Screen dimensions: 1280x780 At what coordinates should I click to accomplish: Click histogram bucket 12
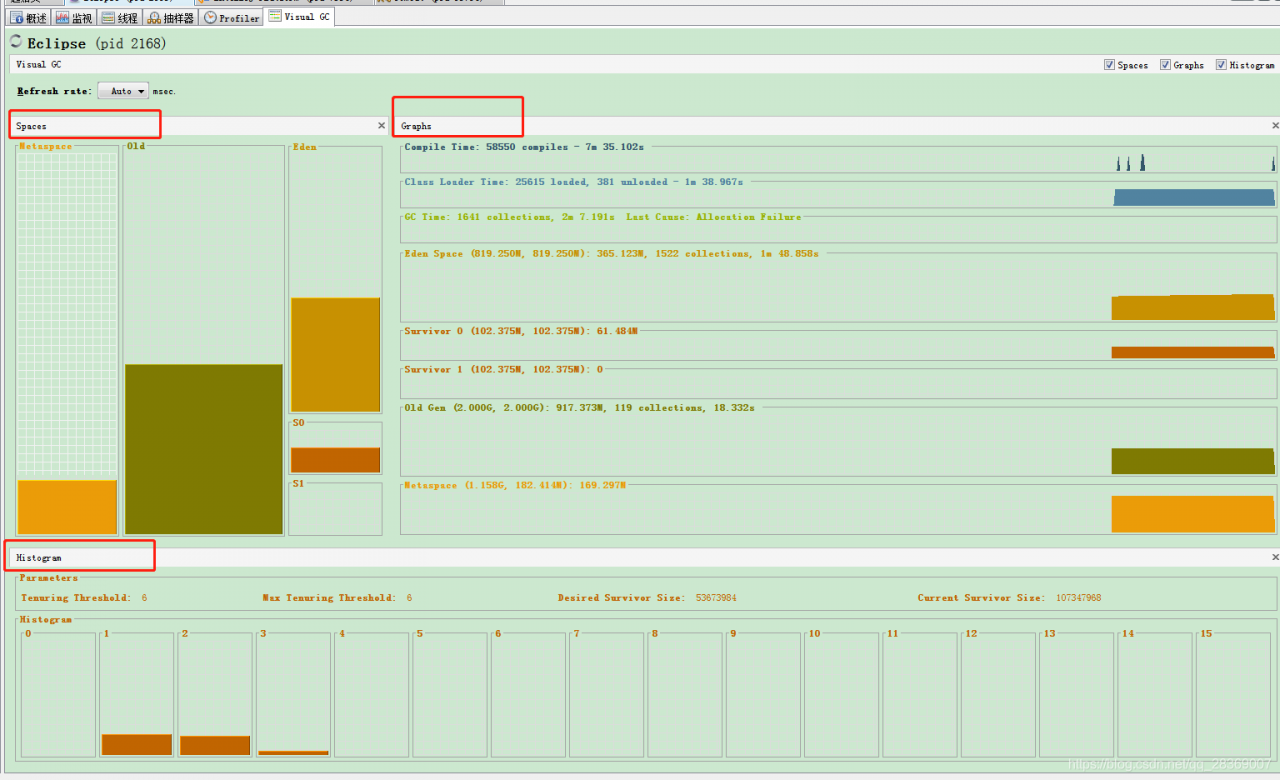tap(998, 694)
